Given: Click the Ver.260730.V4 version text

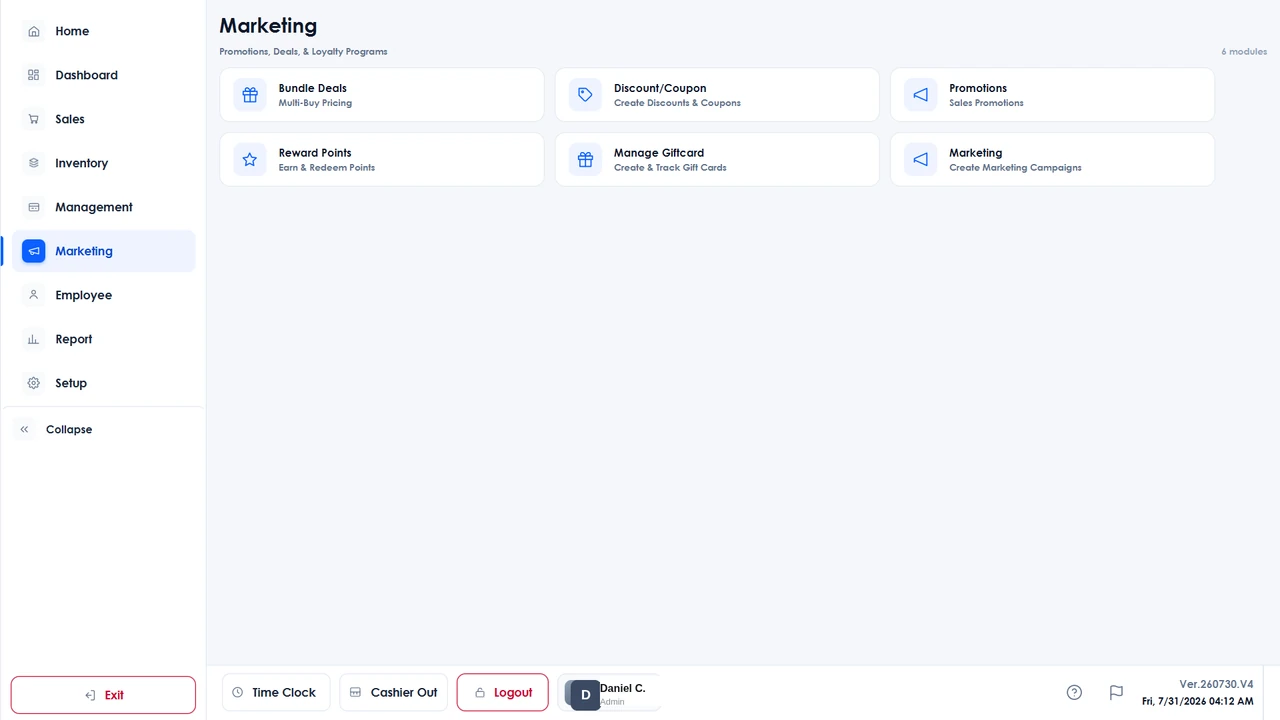Looking at the screenshot, I should pos(1216,684).
